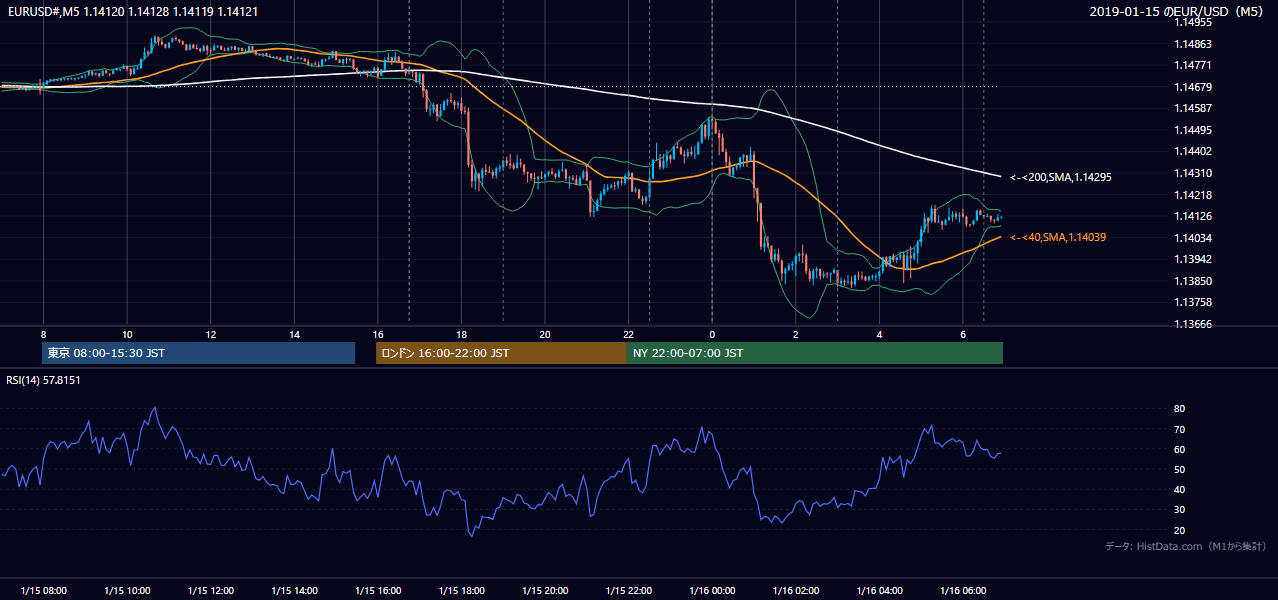Click the RSI 60 level label
This screenshot has height=600, width=1278.
(1179, 449)
